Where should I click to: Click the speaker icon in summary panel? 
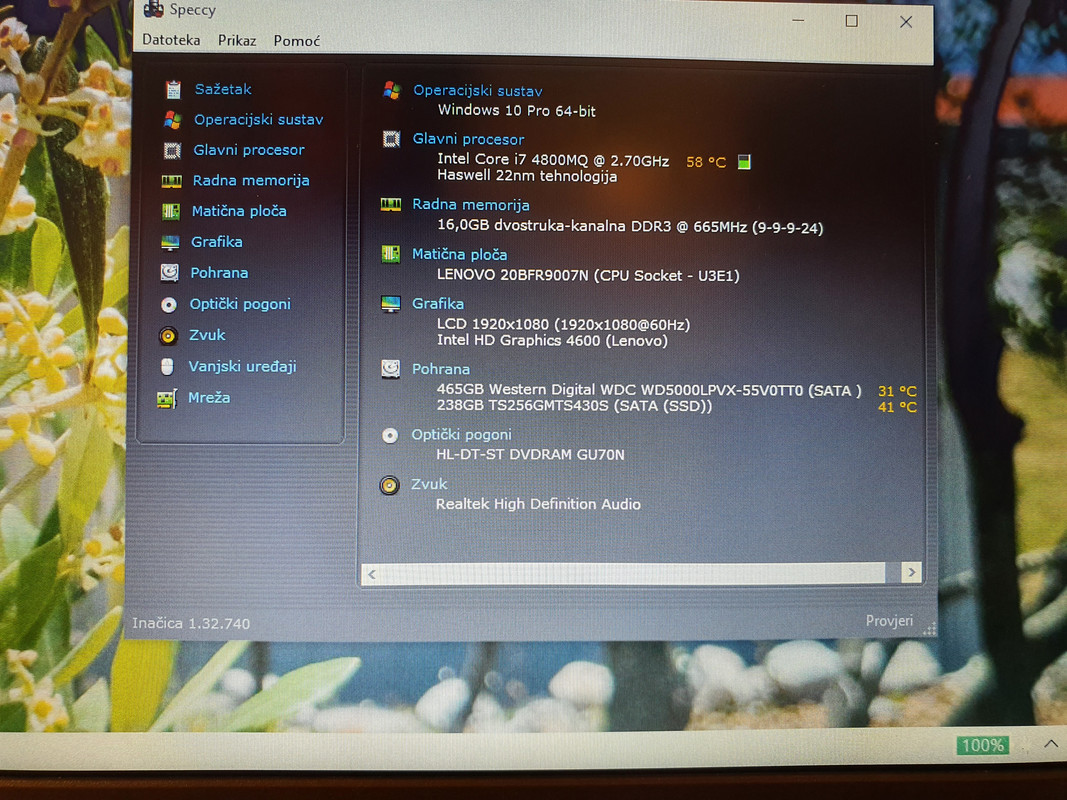point(389,485)
